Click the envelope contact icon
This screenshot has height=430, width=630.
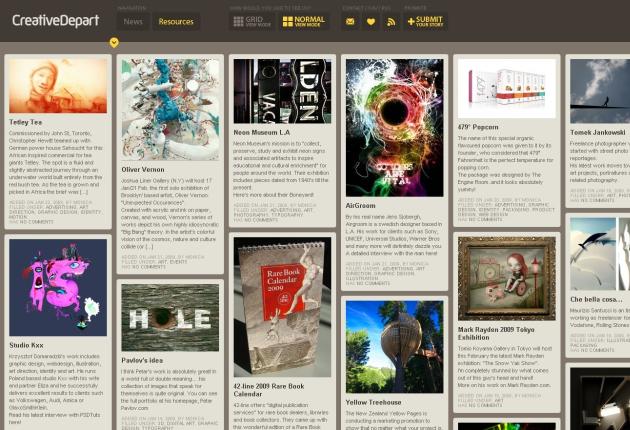pos(350,22)
